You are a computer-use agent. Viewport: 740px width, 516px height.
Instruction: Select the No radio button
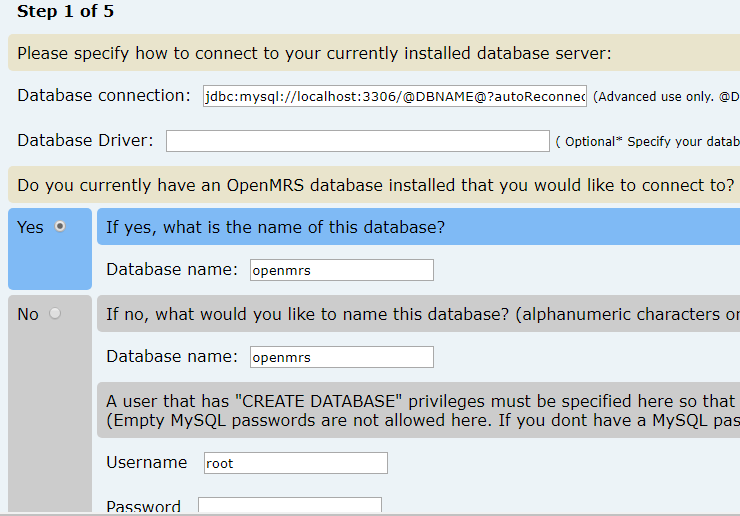pyautogui.click(x=55, y=313)
